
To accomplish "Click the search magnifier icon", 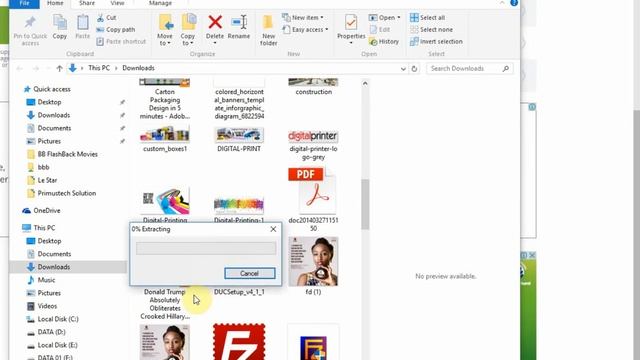I will click(506, 69).
